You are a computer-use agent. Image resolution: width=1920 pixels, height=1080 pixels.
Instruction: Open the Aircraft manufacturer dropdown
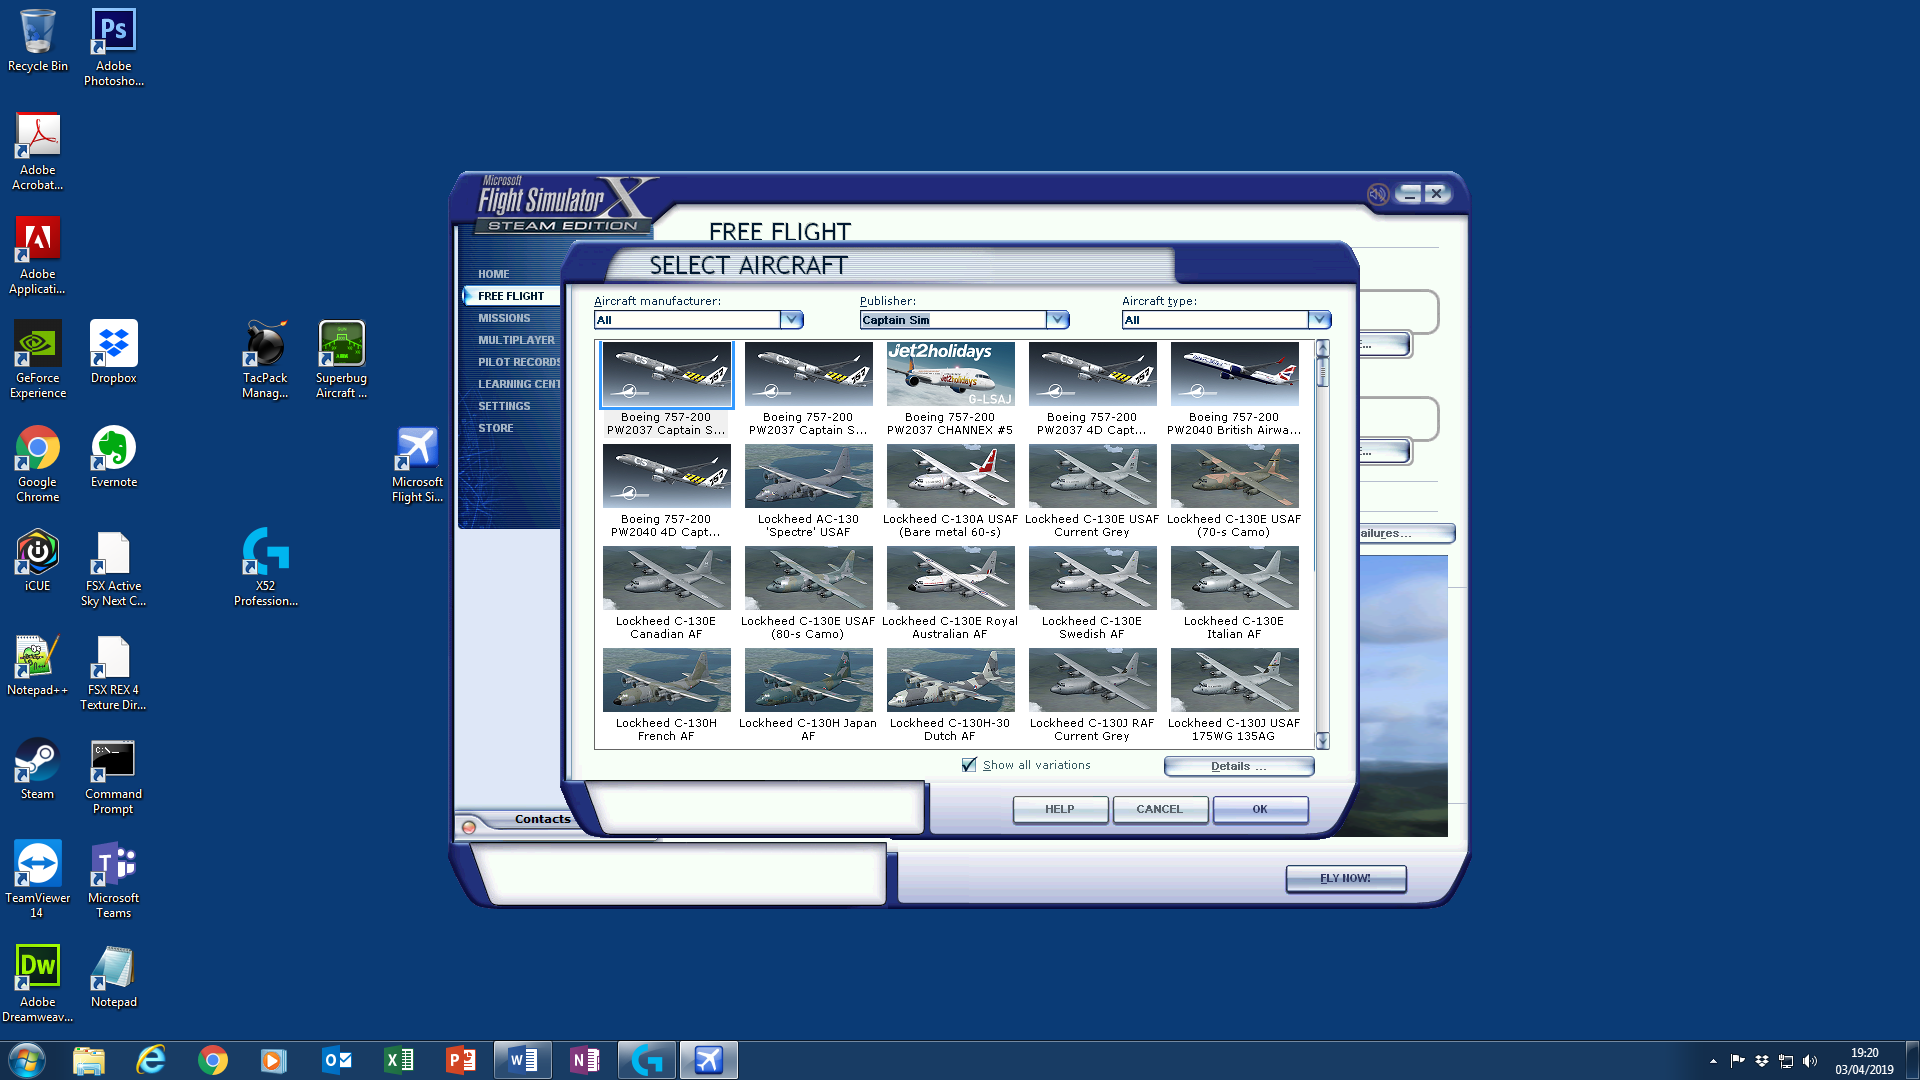(x=792, y=319)
